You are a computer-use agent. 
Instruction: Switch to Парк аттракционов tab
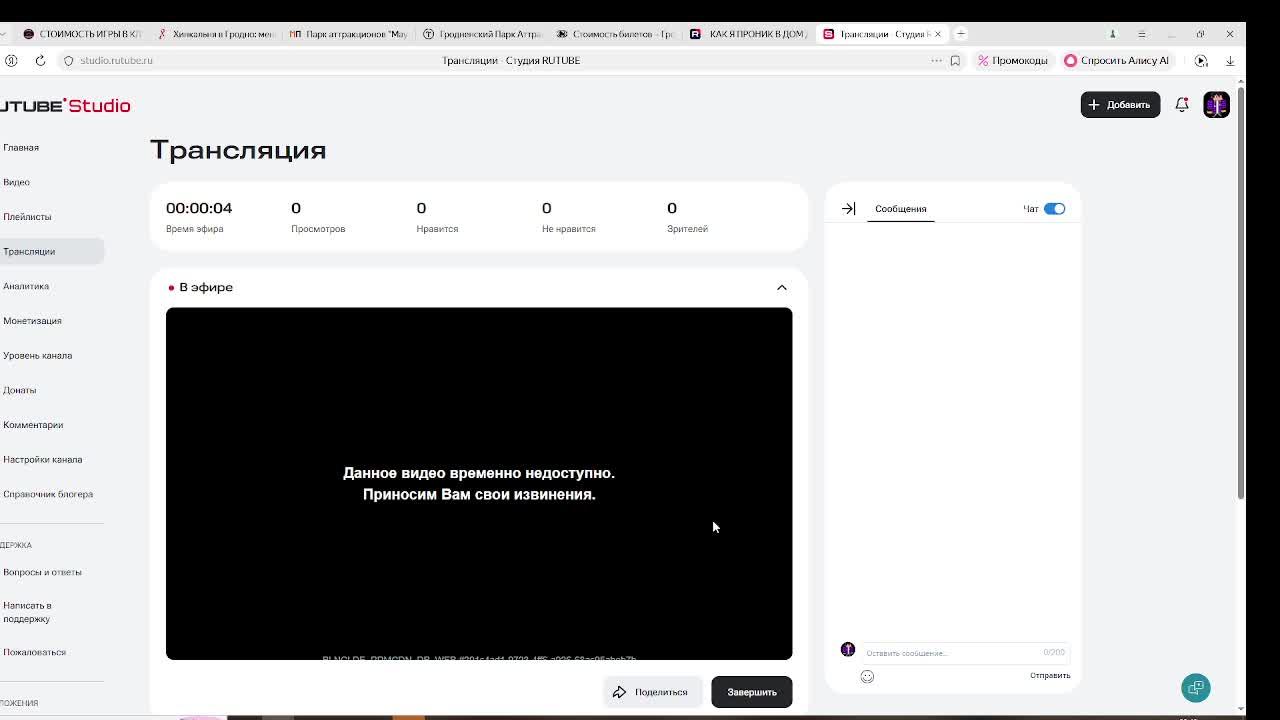click(x=348, y=34)
